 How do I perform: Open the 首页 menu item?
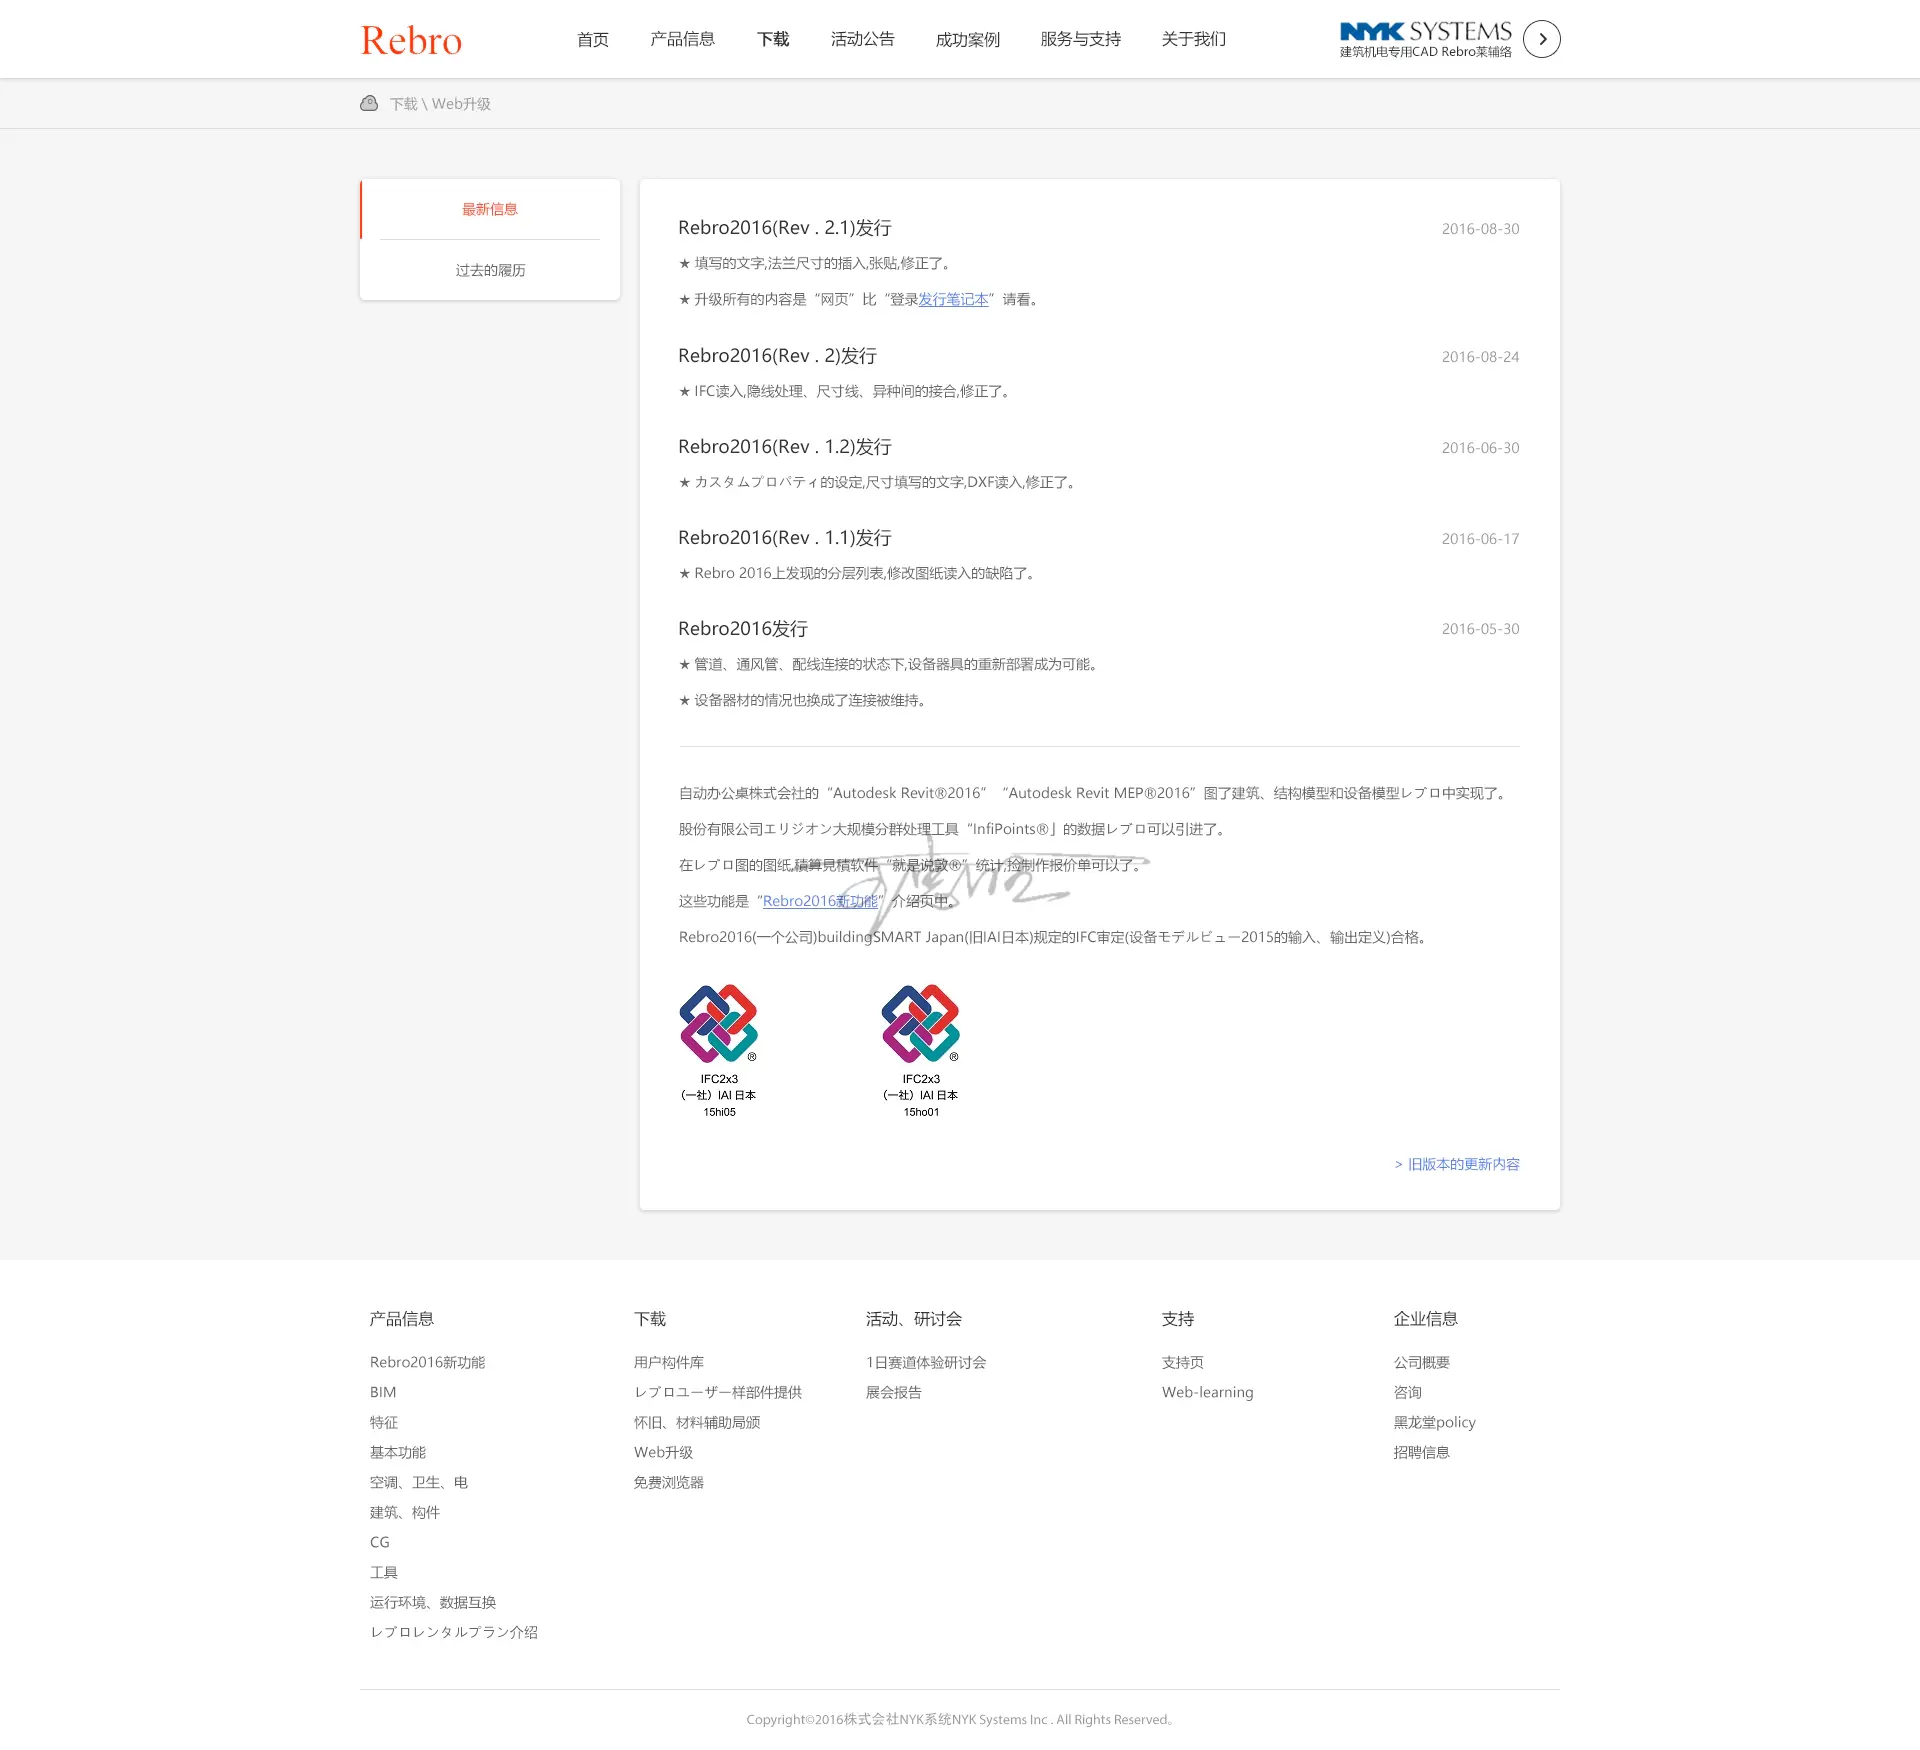(x=593, y=39)
